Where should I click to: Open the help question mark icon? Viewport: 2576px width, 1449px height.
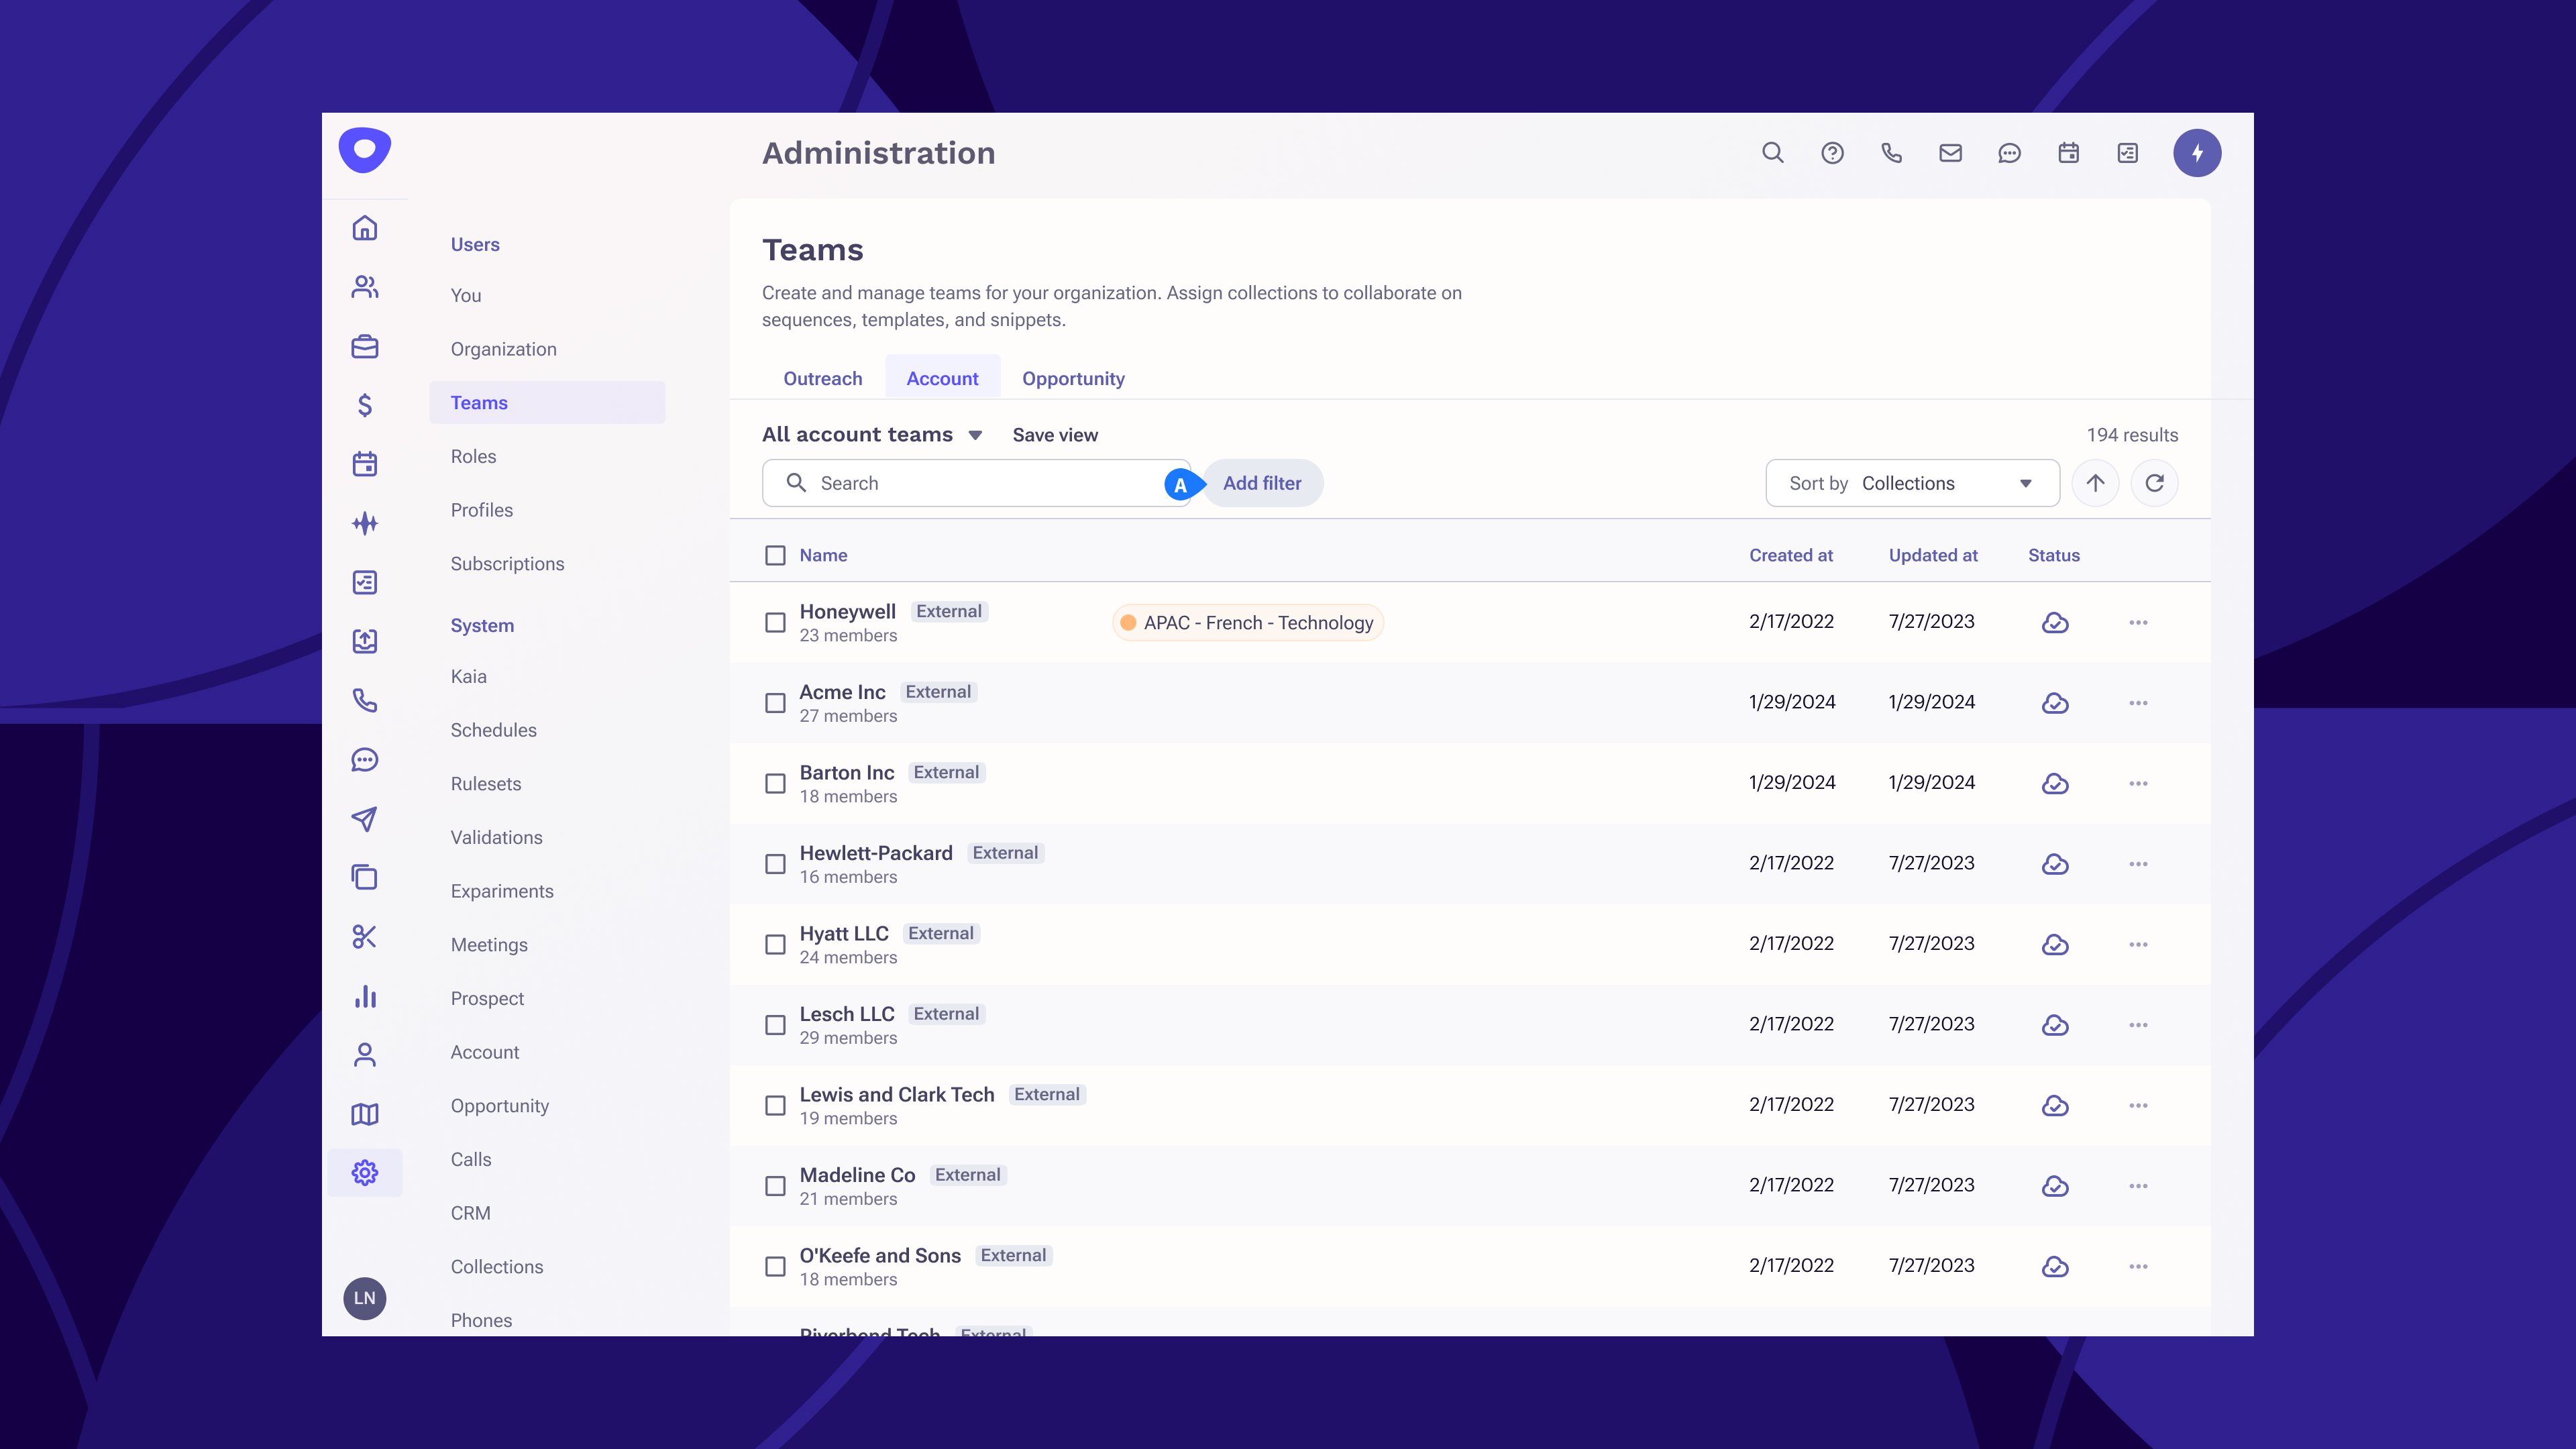pos(1832,153)
